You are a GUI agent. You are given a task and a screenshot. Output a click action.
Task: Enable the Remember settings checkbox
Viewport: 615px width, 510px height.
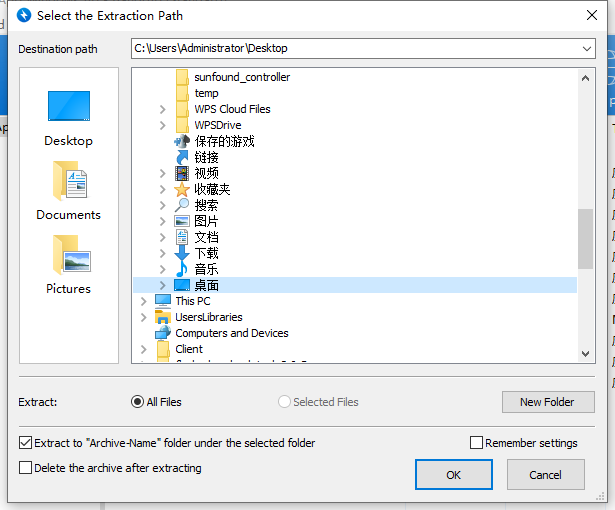[x=476, y=443]
